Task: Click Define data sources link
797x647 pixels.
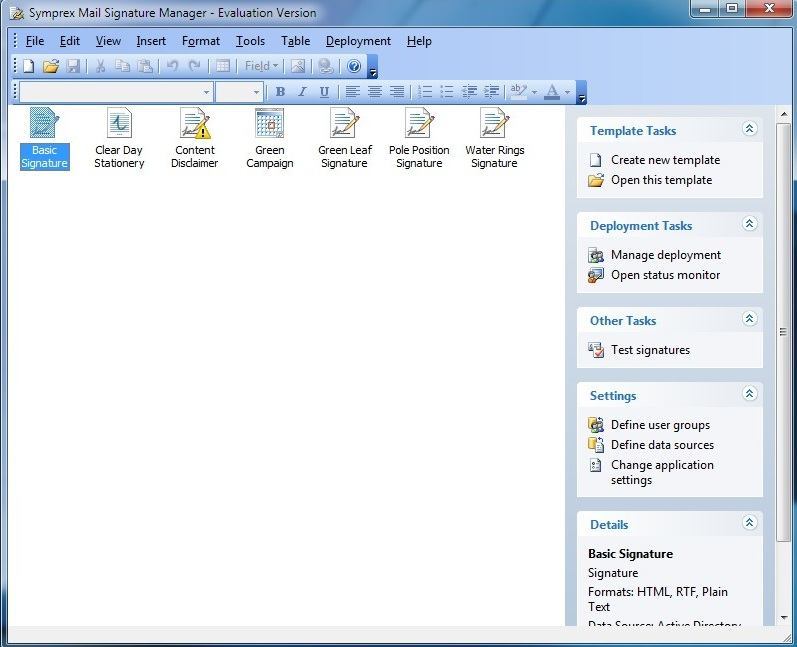Action: (662, 445)
